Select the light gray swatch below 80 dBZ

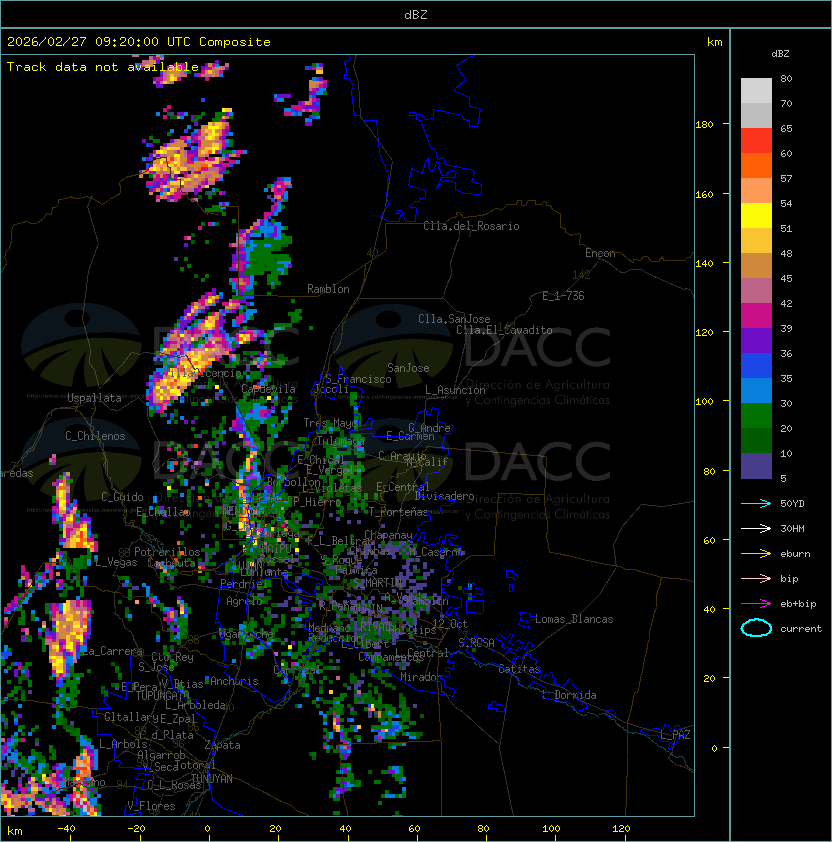tap(756, 91)
